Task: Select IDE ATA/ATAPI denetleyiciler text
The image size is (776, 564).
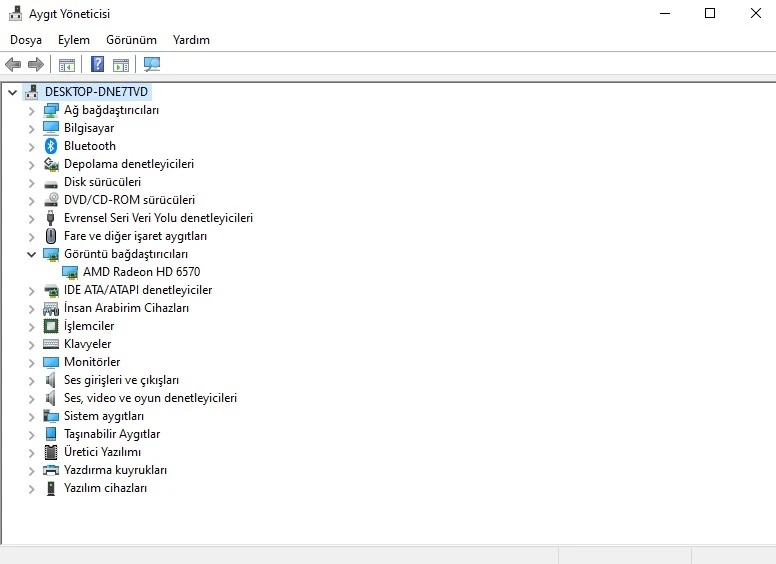Action: [x=138, y=290]
